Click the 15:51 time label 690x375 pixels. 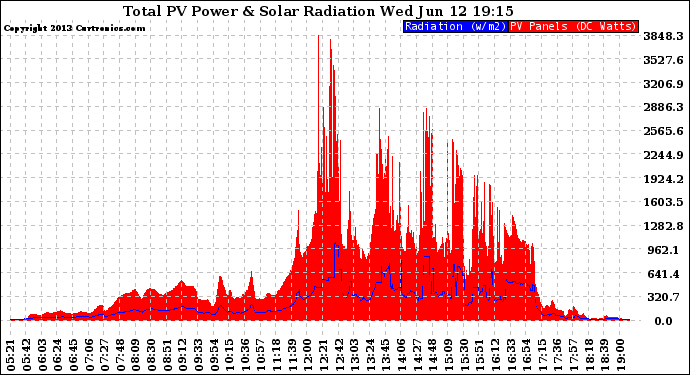480,355
